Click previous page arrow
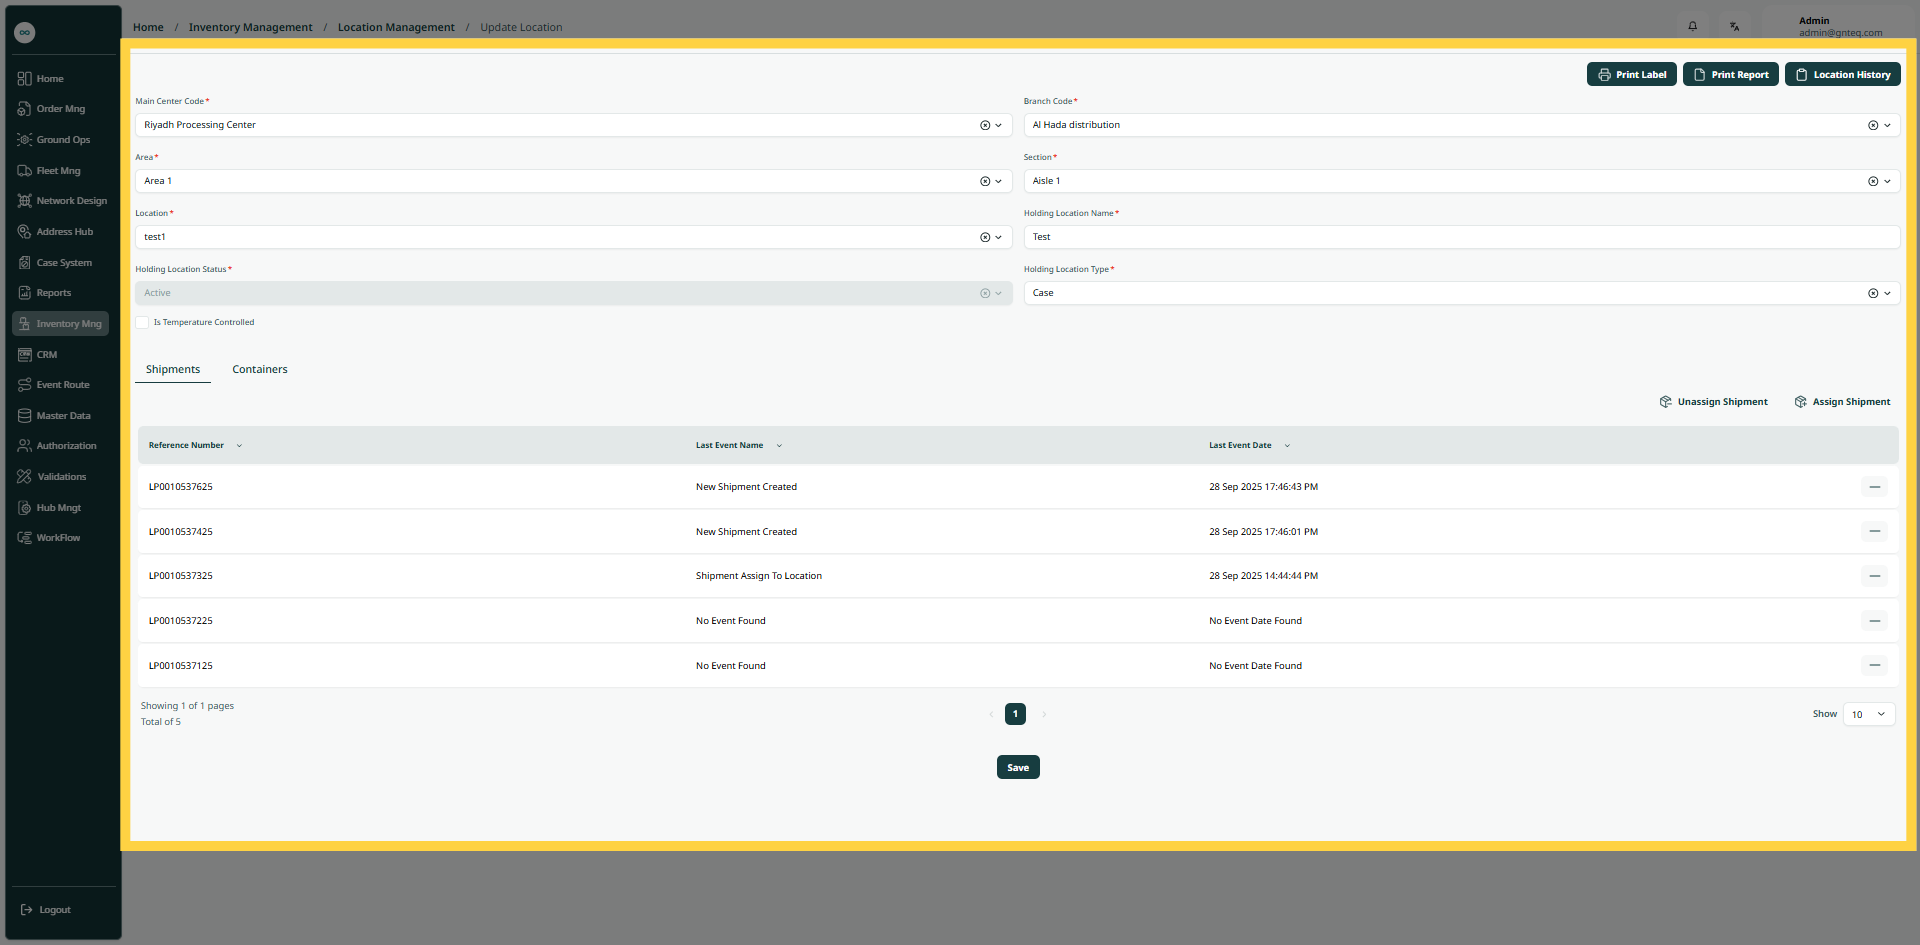Viewport: 1920px width, 945px height. pos(991,714)
